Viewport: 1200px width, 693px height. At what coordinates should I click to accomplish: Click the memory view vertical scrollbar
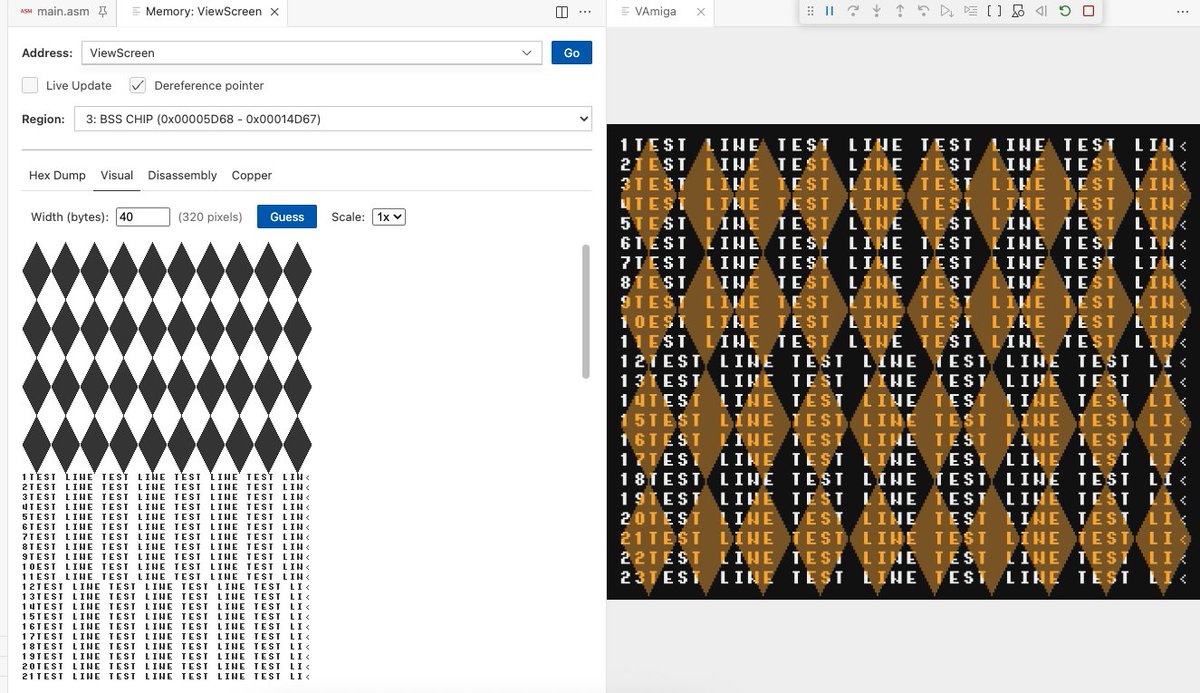tap(586, 311)
